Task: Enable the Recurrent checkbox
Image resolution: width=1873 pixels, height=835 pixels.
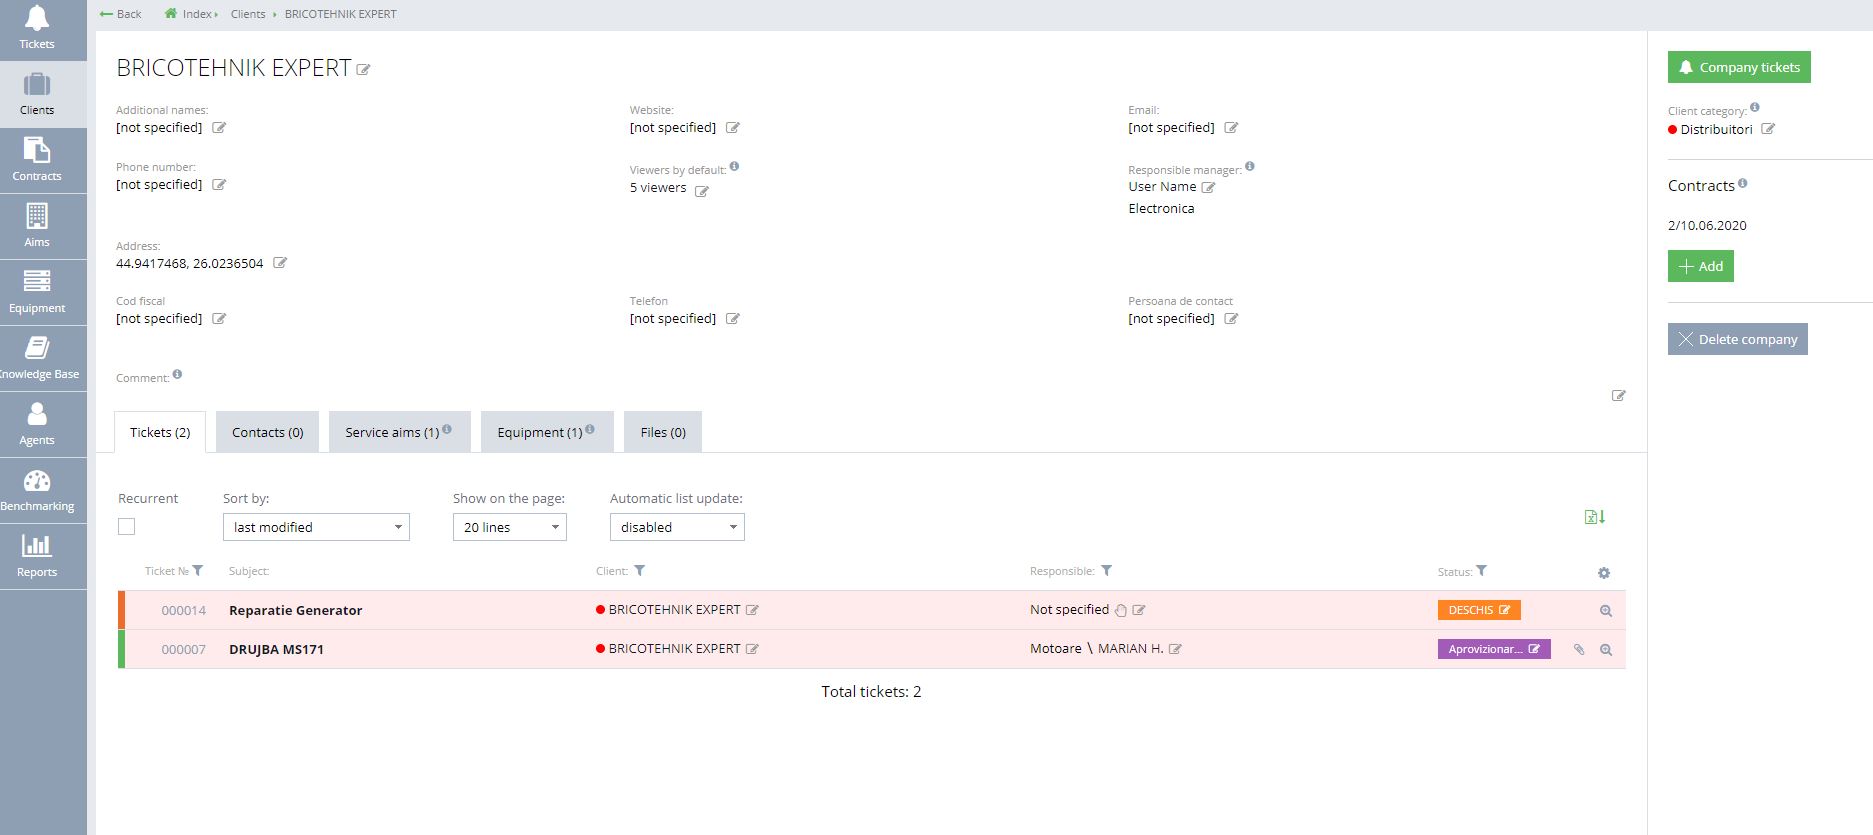Action: (126, 527)
